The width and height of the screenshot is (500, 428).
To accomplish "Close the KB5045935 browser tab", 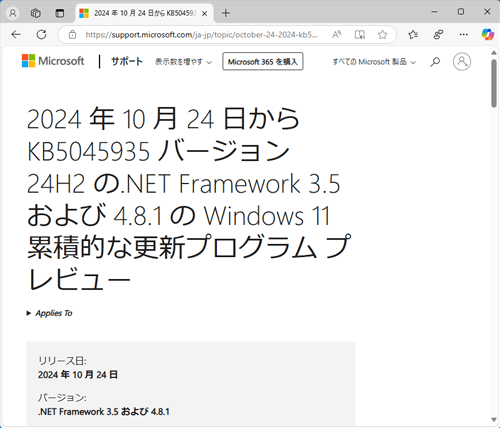I will coord(205,13).
